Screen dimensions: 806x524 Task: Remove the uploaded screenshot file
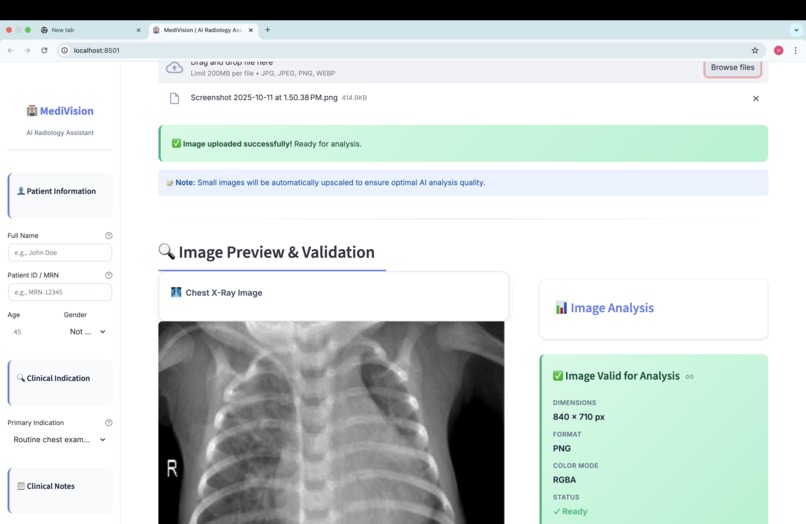point(756,98)
